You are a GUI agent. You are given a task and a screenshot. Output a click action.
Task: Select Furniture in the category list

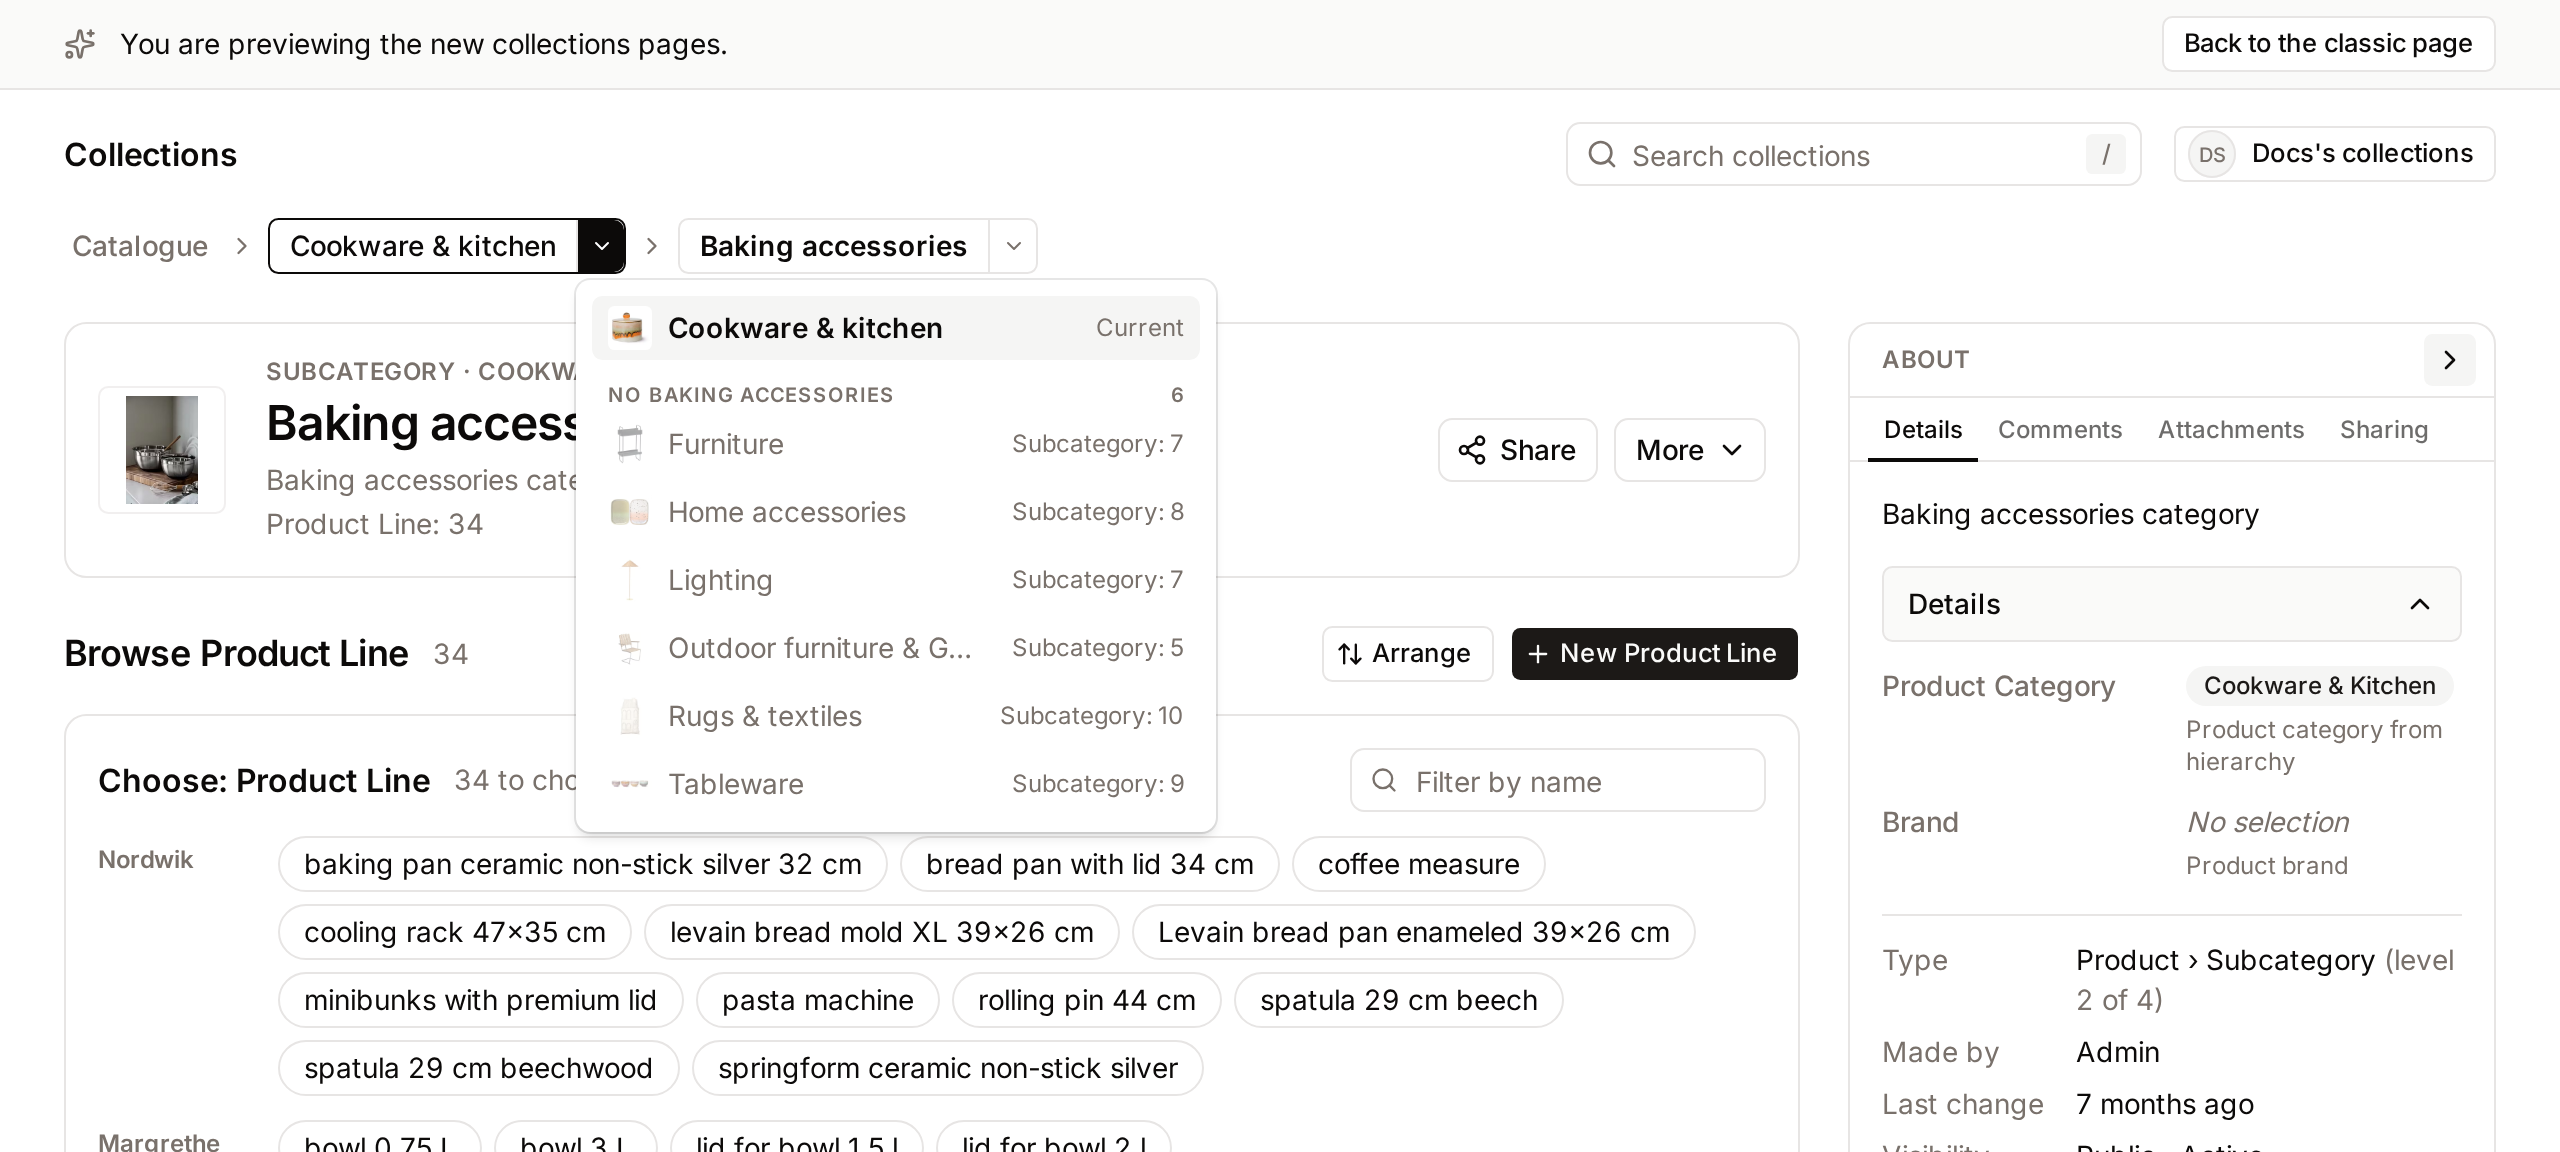(x=896, y=444)
